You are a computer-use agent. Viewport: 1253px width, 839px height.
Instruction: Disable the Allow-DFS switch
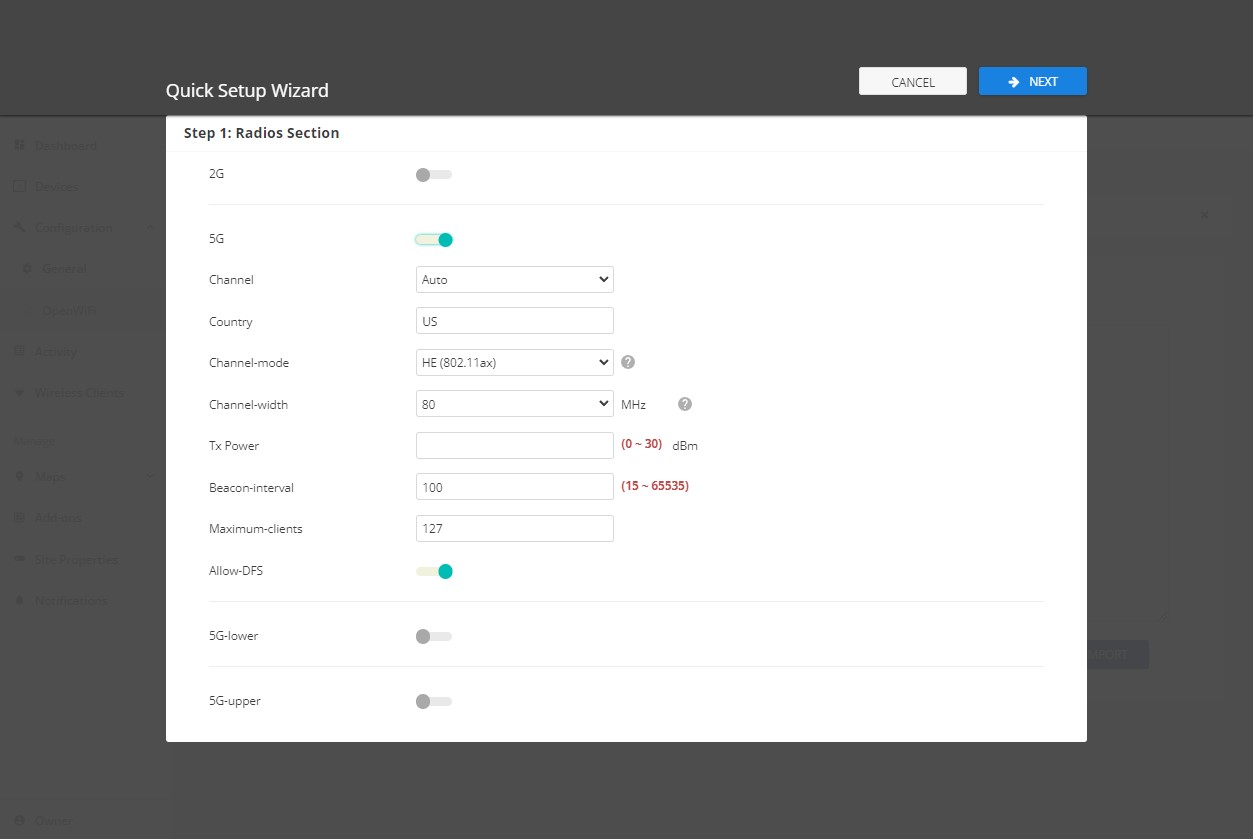pos(434,572)
